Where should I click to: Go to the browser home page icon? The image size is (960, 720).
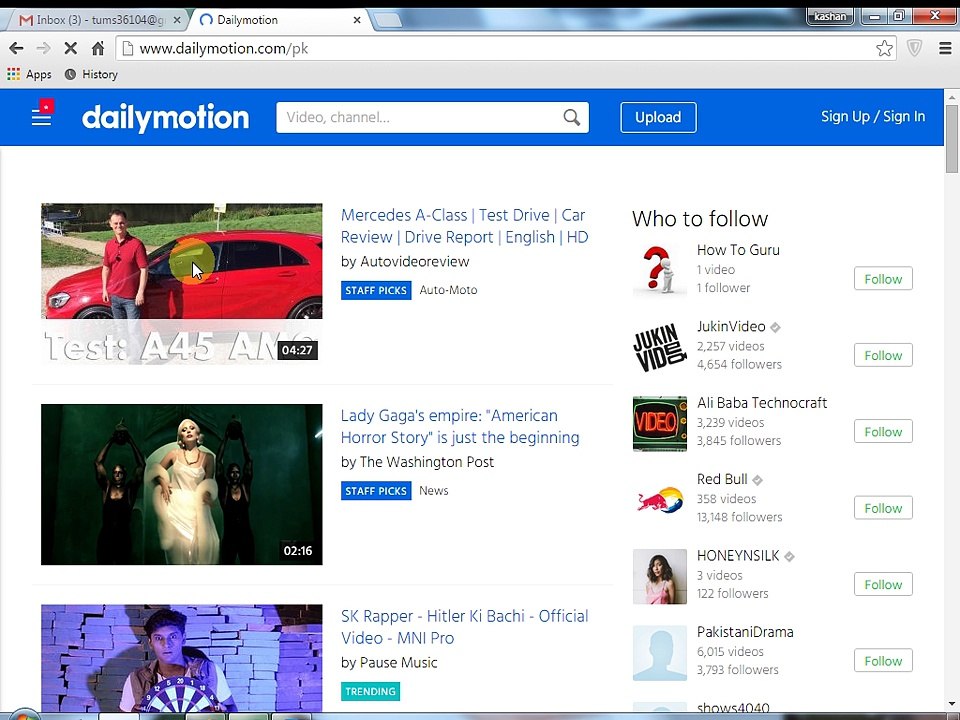[98, 48]
